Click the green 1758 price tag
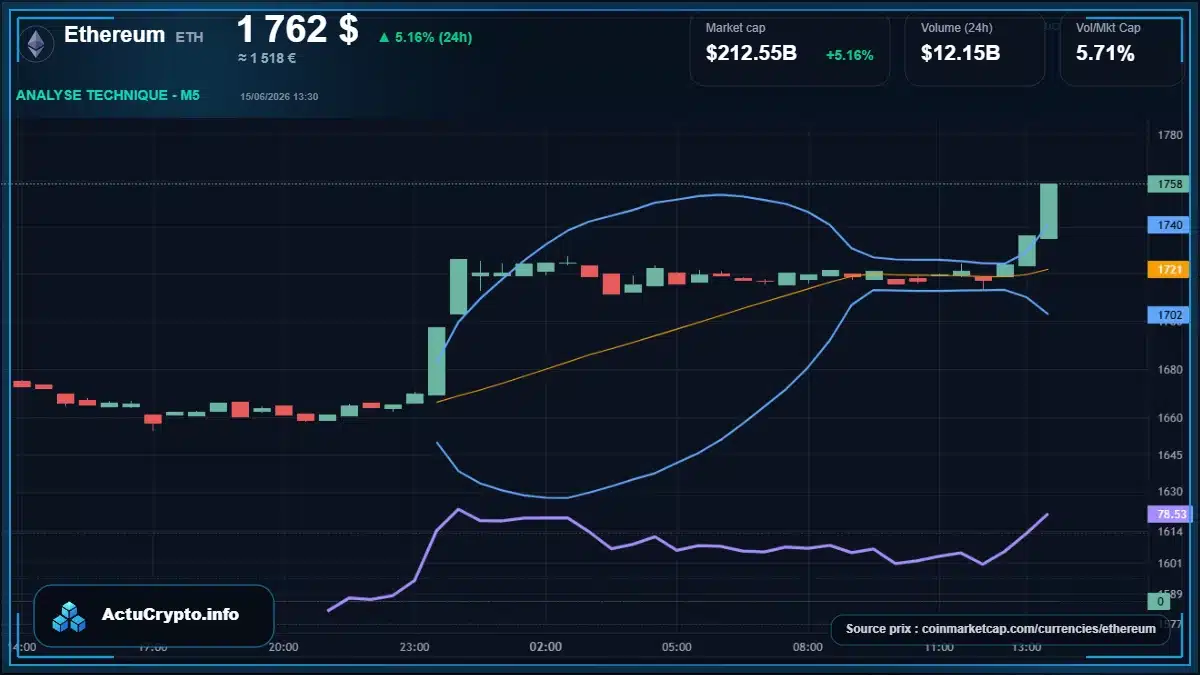The width and height of the screenshot is (1200, 675). [1170, 184]
